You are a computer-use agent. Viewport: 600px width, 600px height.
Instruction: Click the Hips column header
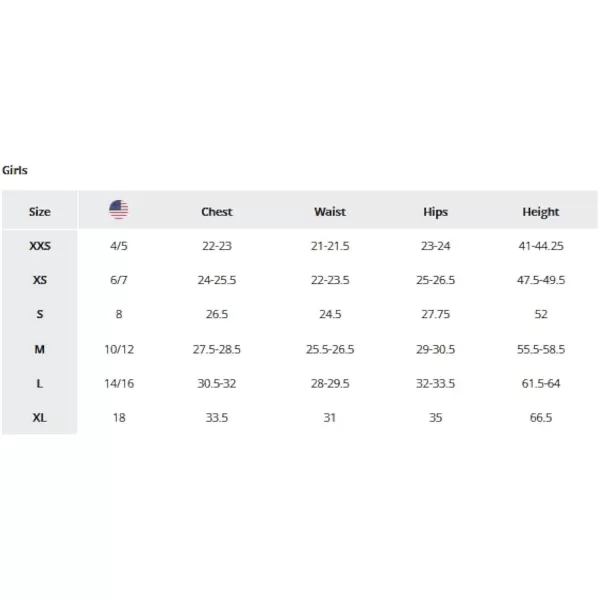pyautogui.click(x=435, y=212)
